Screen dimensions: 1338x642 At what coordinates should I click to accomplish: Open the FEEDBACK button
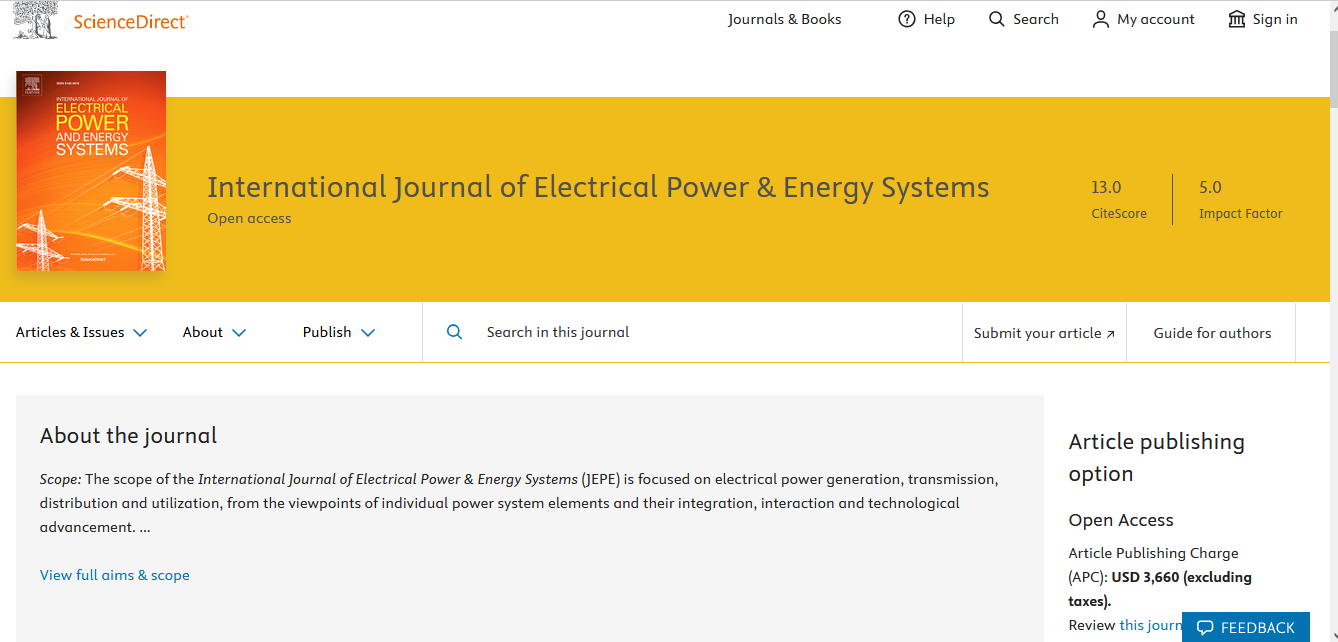[x=1246, y=627]
